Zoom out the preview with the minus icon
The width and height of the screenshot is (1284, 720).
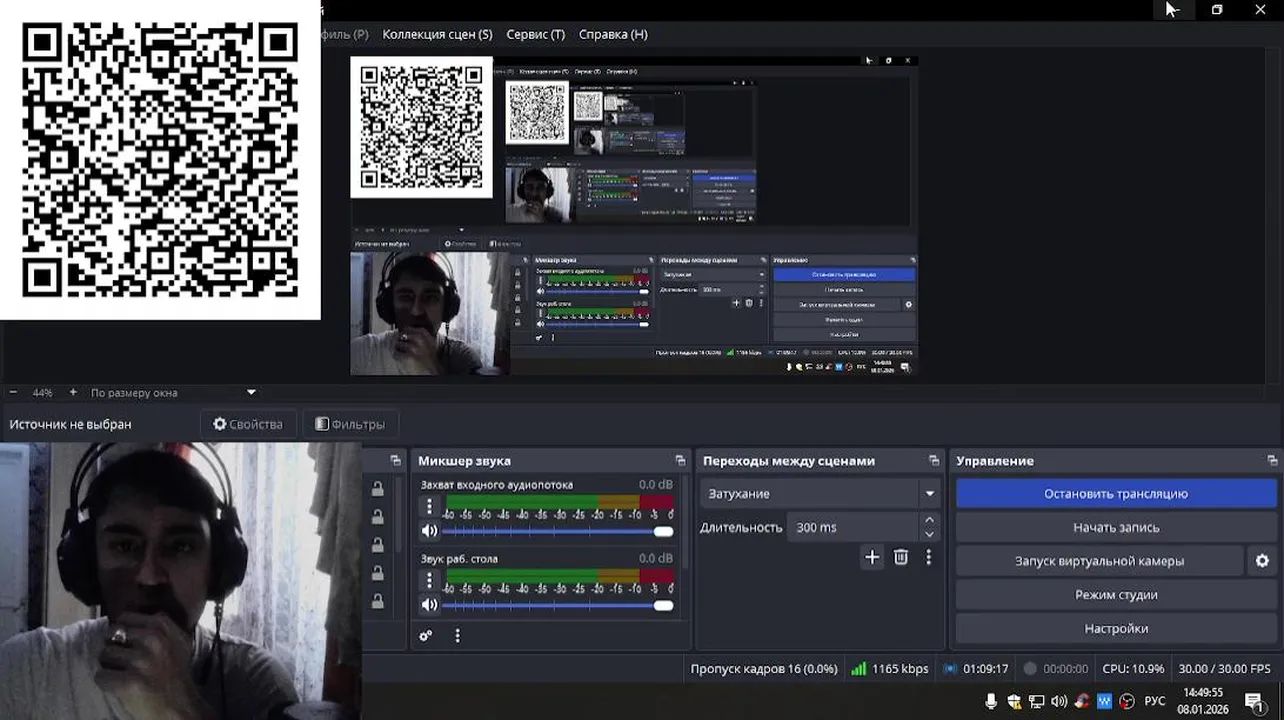click(x=13, y=393)
